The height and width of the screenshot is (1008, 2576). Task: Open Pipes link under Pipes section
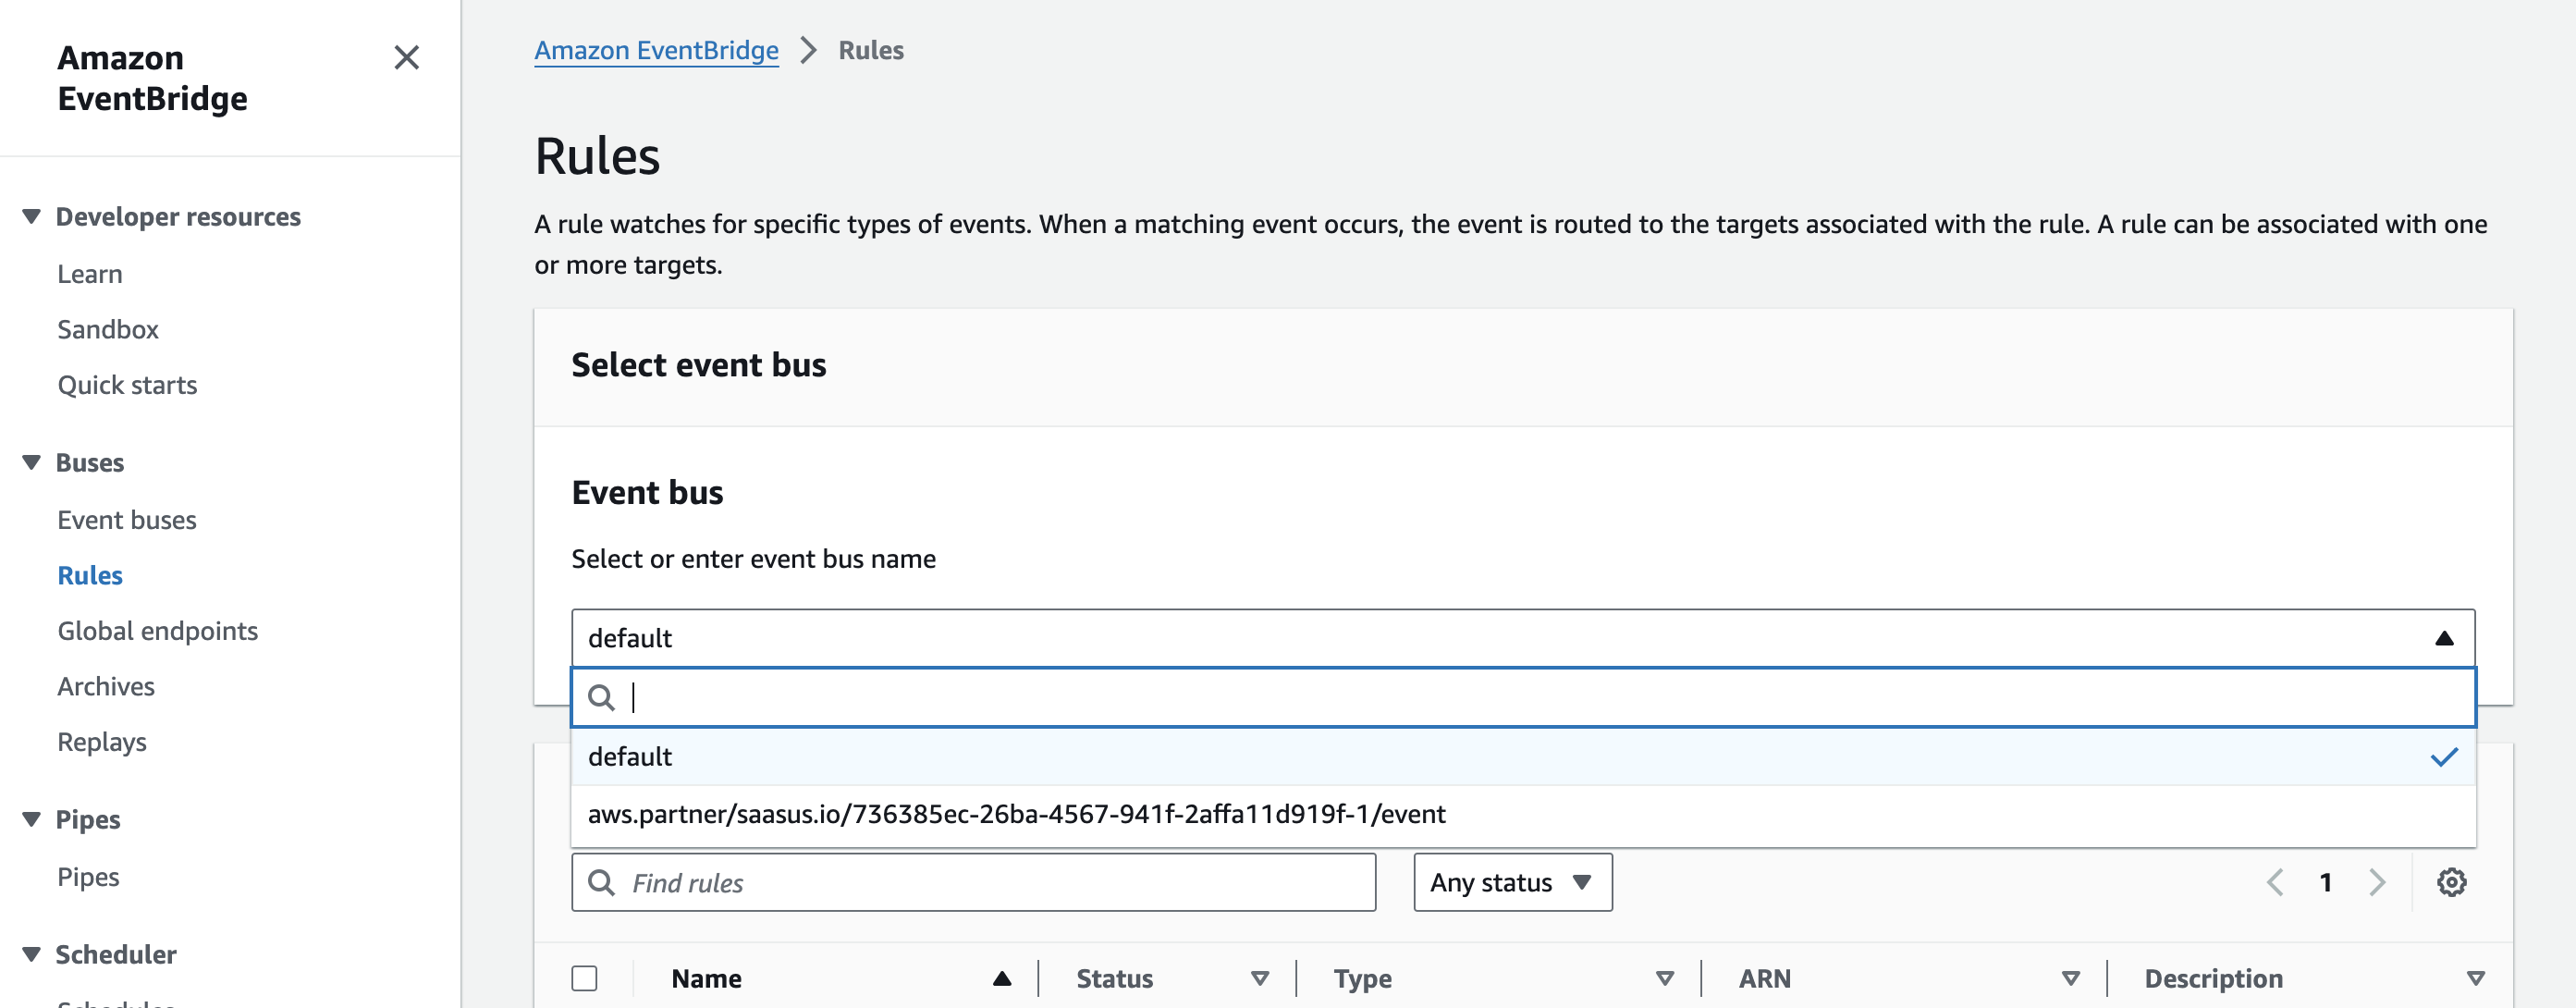88,877
